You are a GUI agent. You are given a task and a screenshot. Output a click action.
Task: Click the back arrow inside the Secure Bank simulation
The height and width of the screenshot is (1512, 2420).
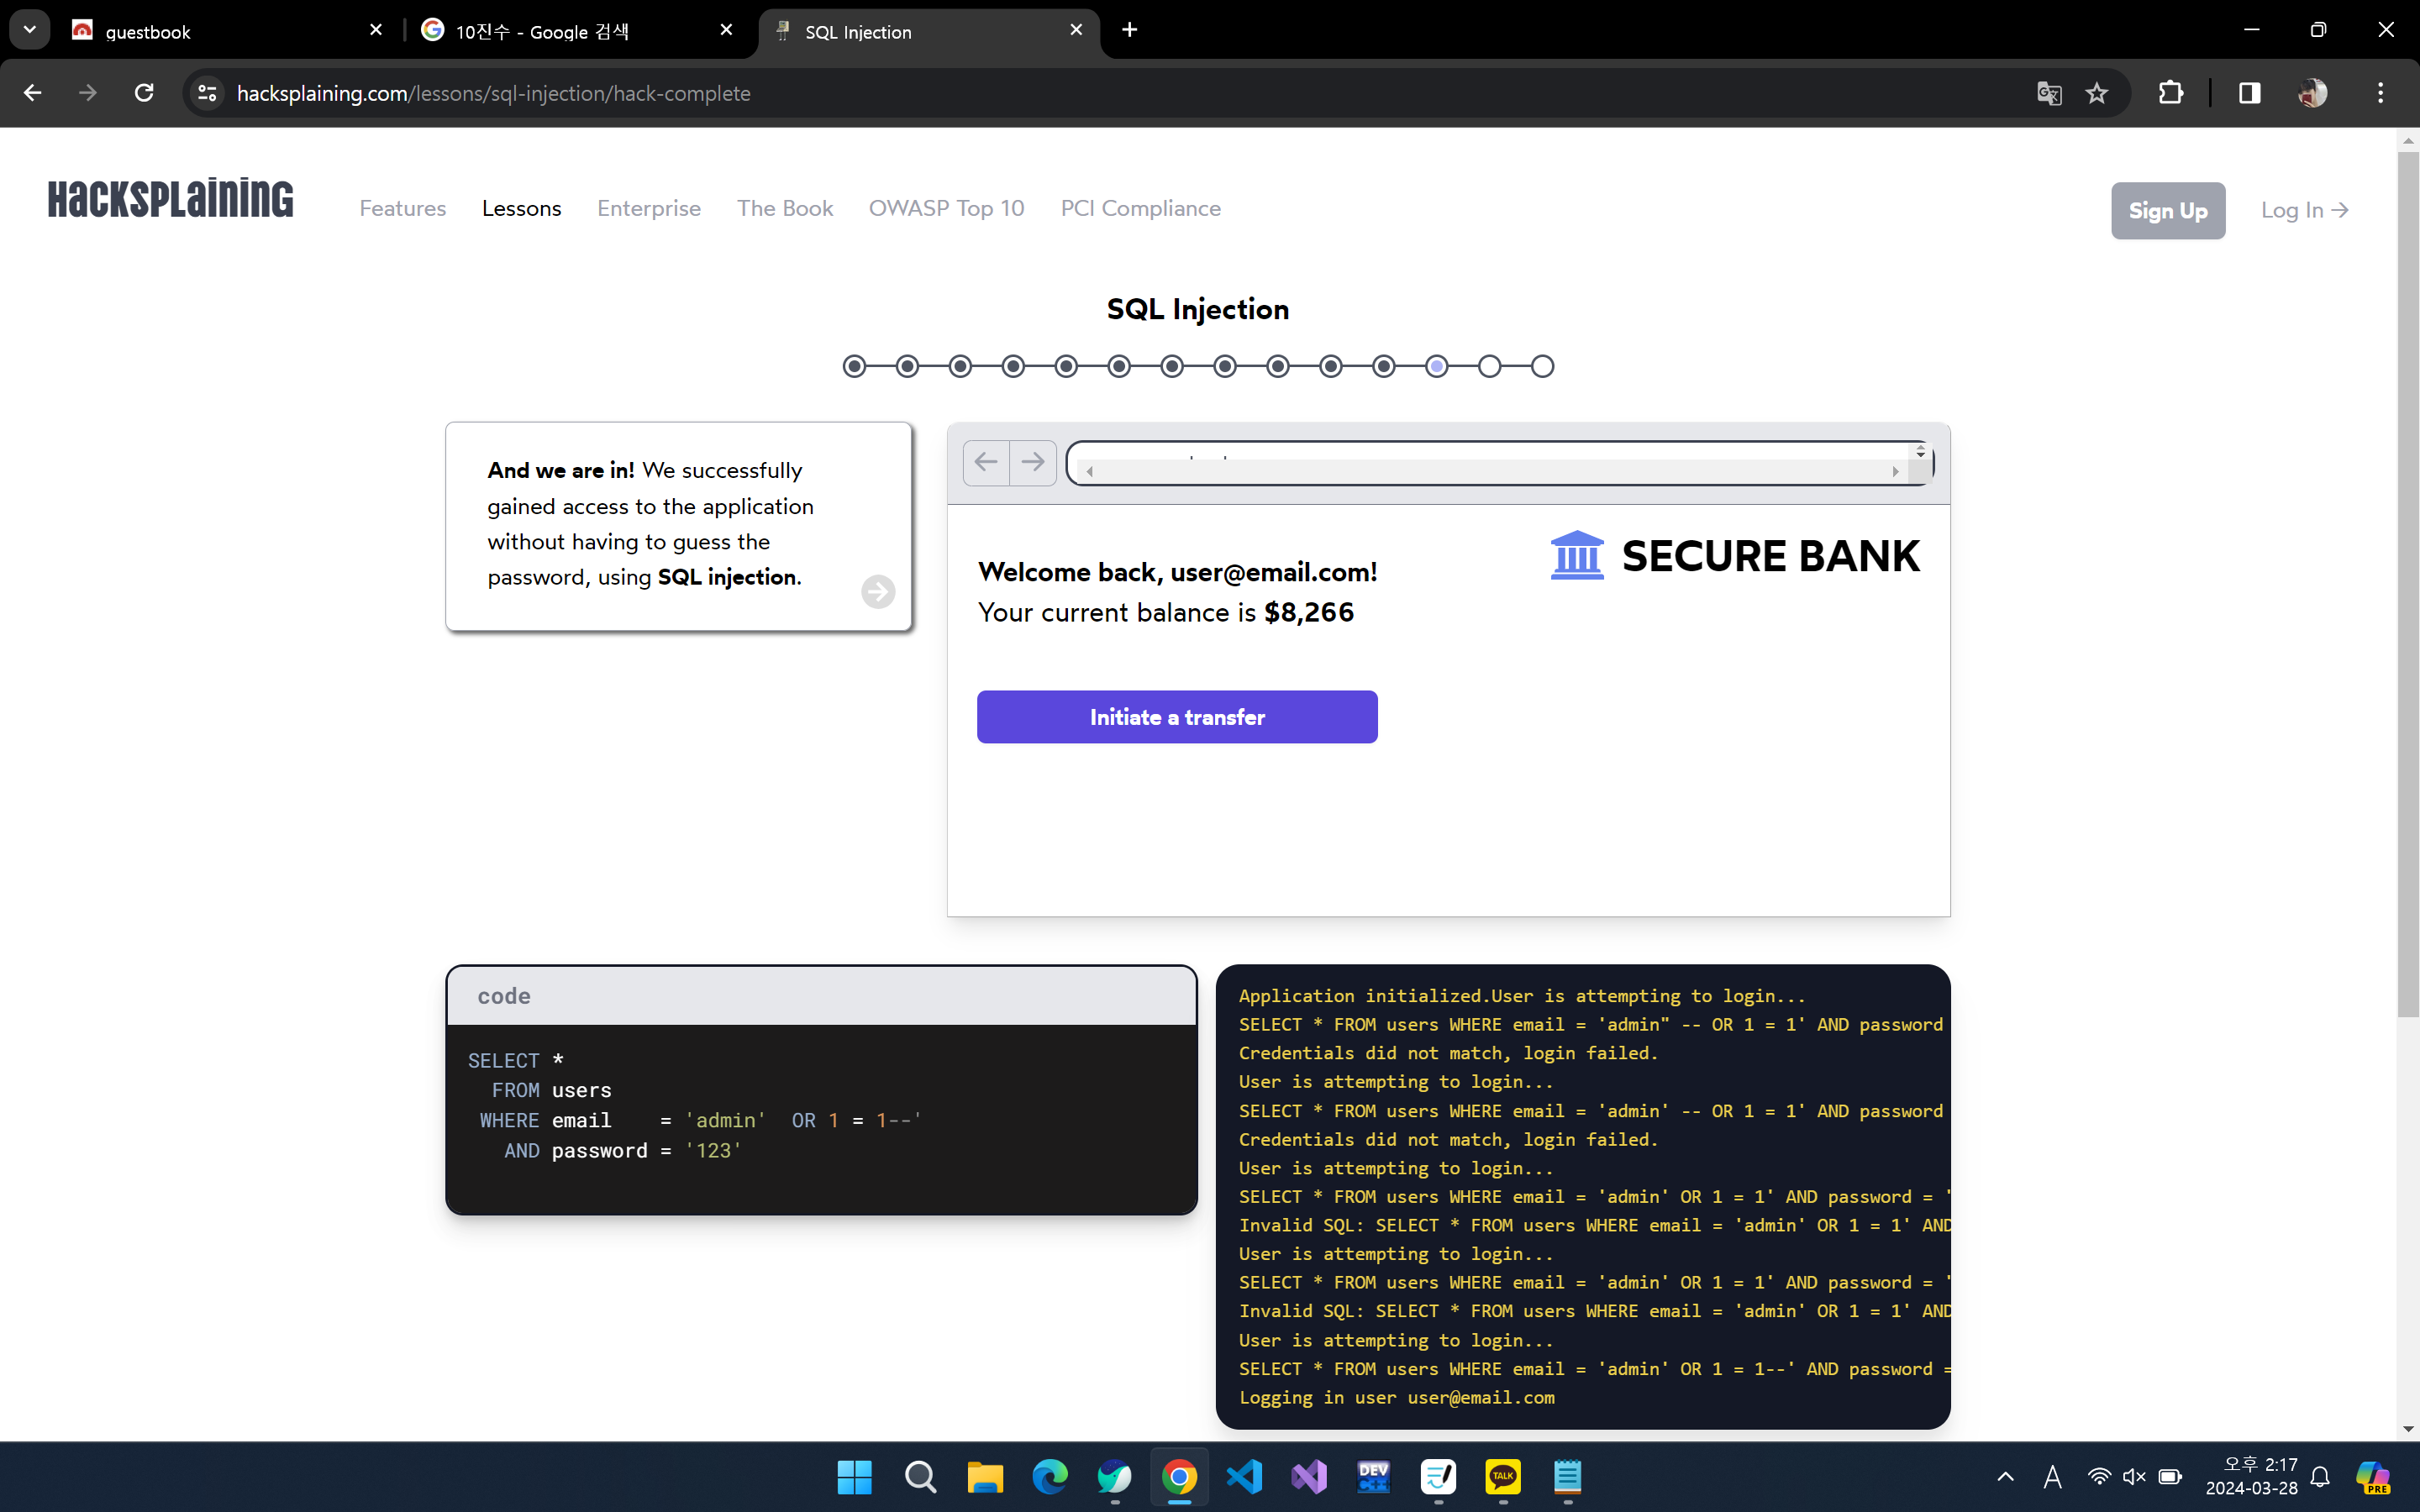(986, 461)
